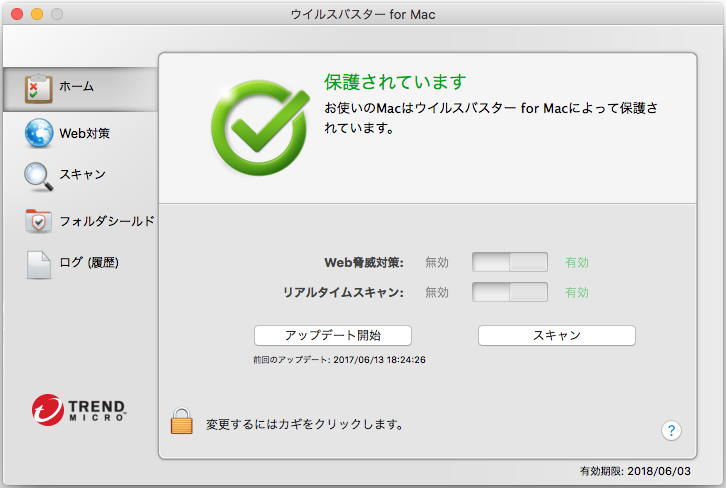Click the リアルタイムスキャン: label
Image resolution: width=726 pixels, height=488 pixels.
(x=343, y=293)
